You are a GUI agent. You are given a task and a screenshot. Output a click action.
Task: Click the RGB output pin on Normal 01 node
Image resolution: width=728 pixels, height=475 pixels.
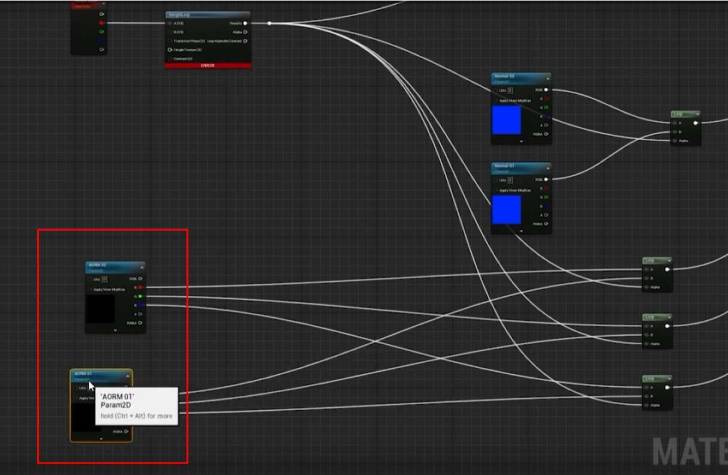(x=546, y=180)
